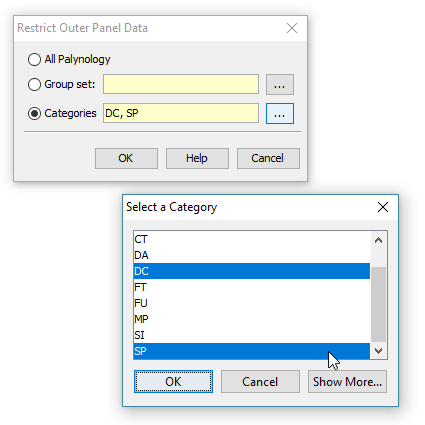
Task: Pick the FT category entry
Action: 252,287
